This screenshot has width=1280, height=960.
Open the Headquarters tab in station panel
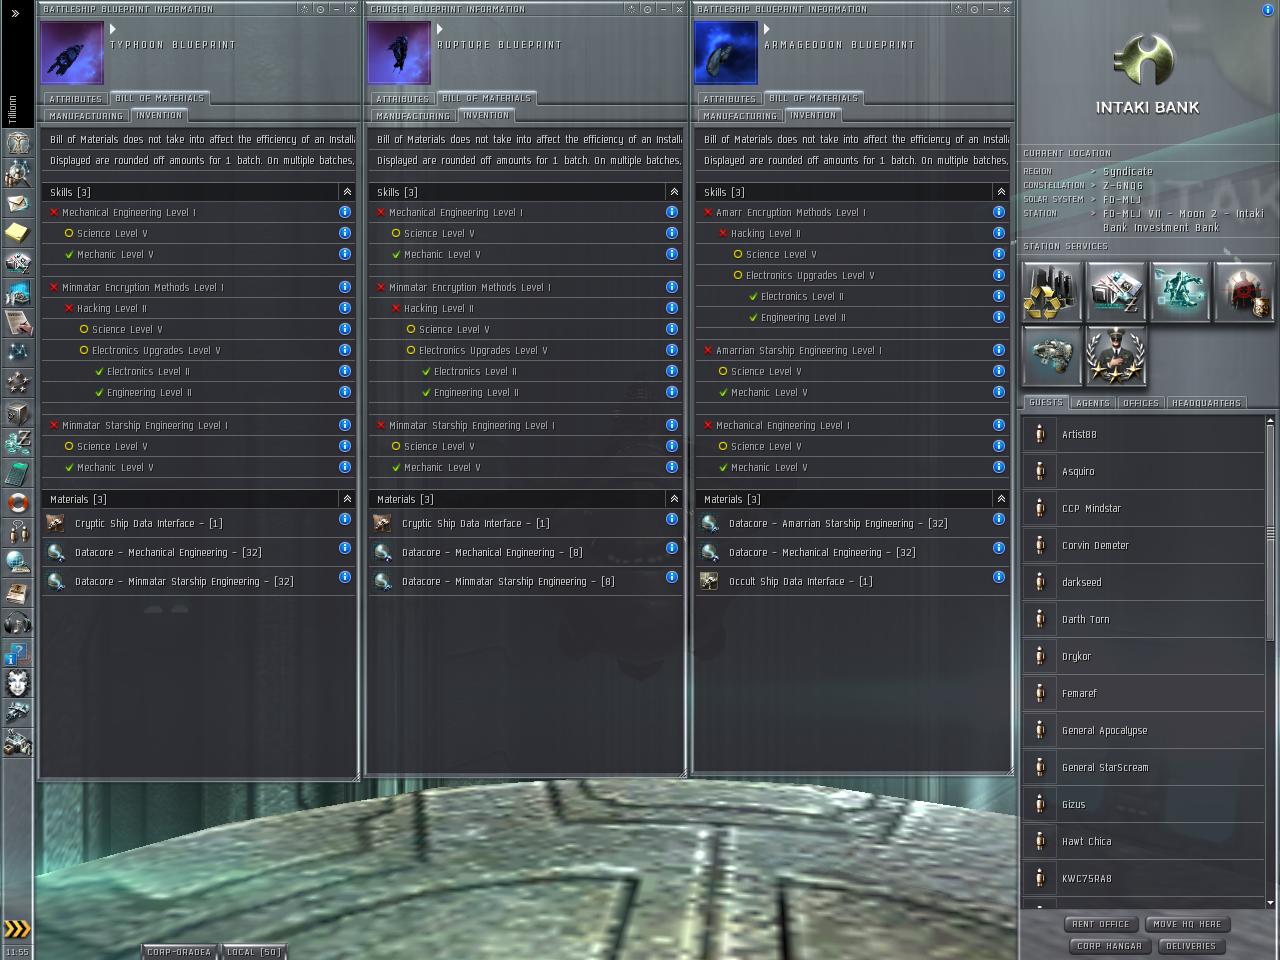(x=1206, y=403)
